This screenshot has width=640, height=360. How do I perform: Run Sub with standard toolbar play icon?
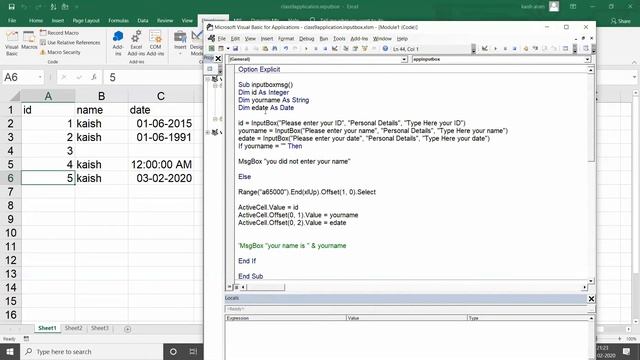[306, 49]
